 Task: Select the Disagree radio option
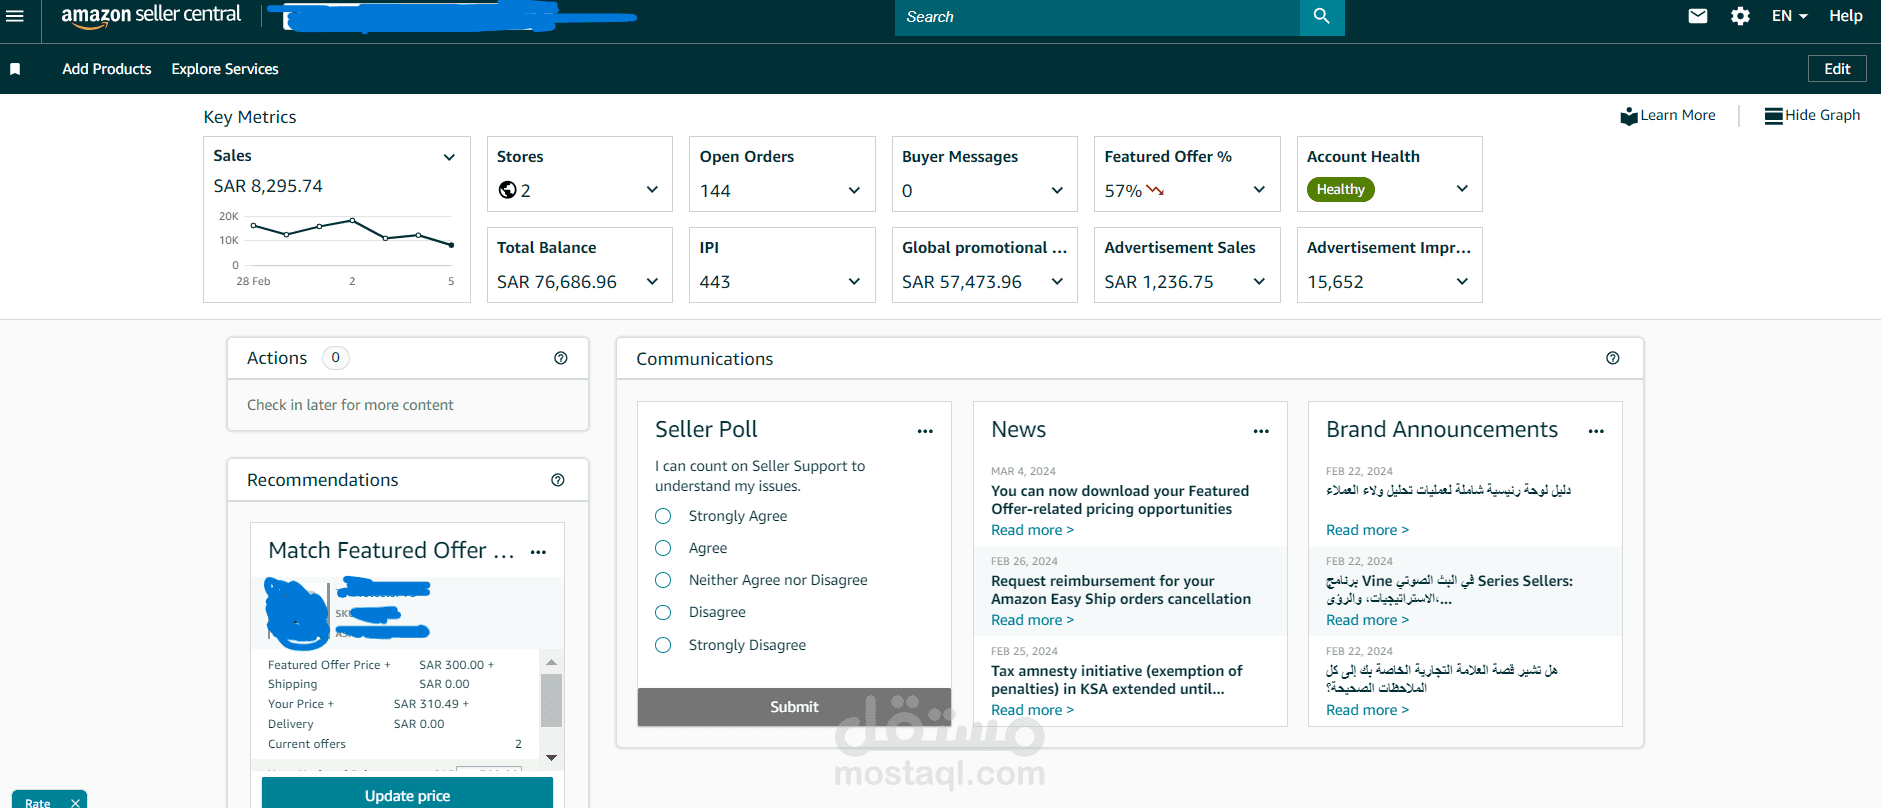663,612
